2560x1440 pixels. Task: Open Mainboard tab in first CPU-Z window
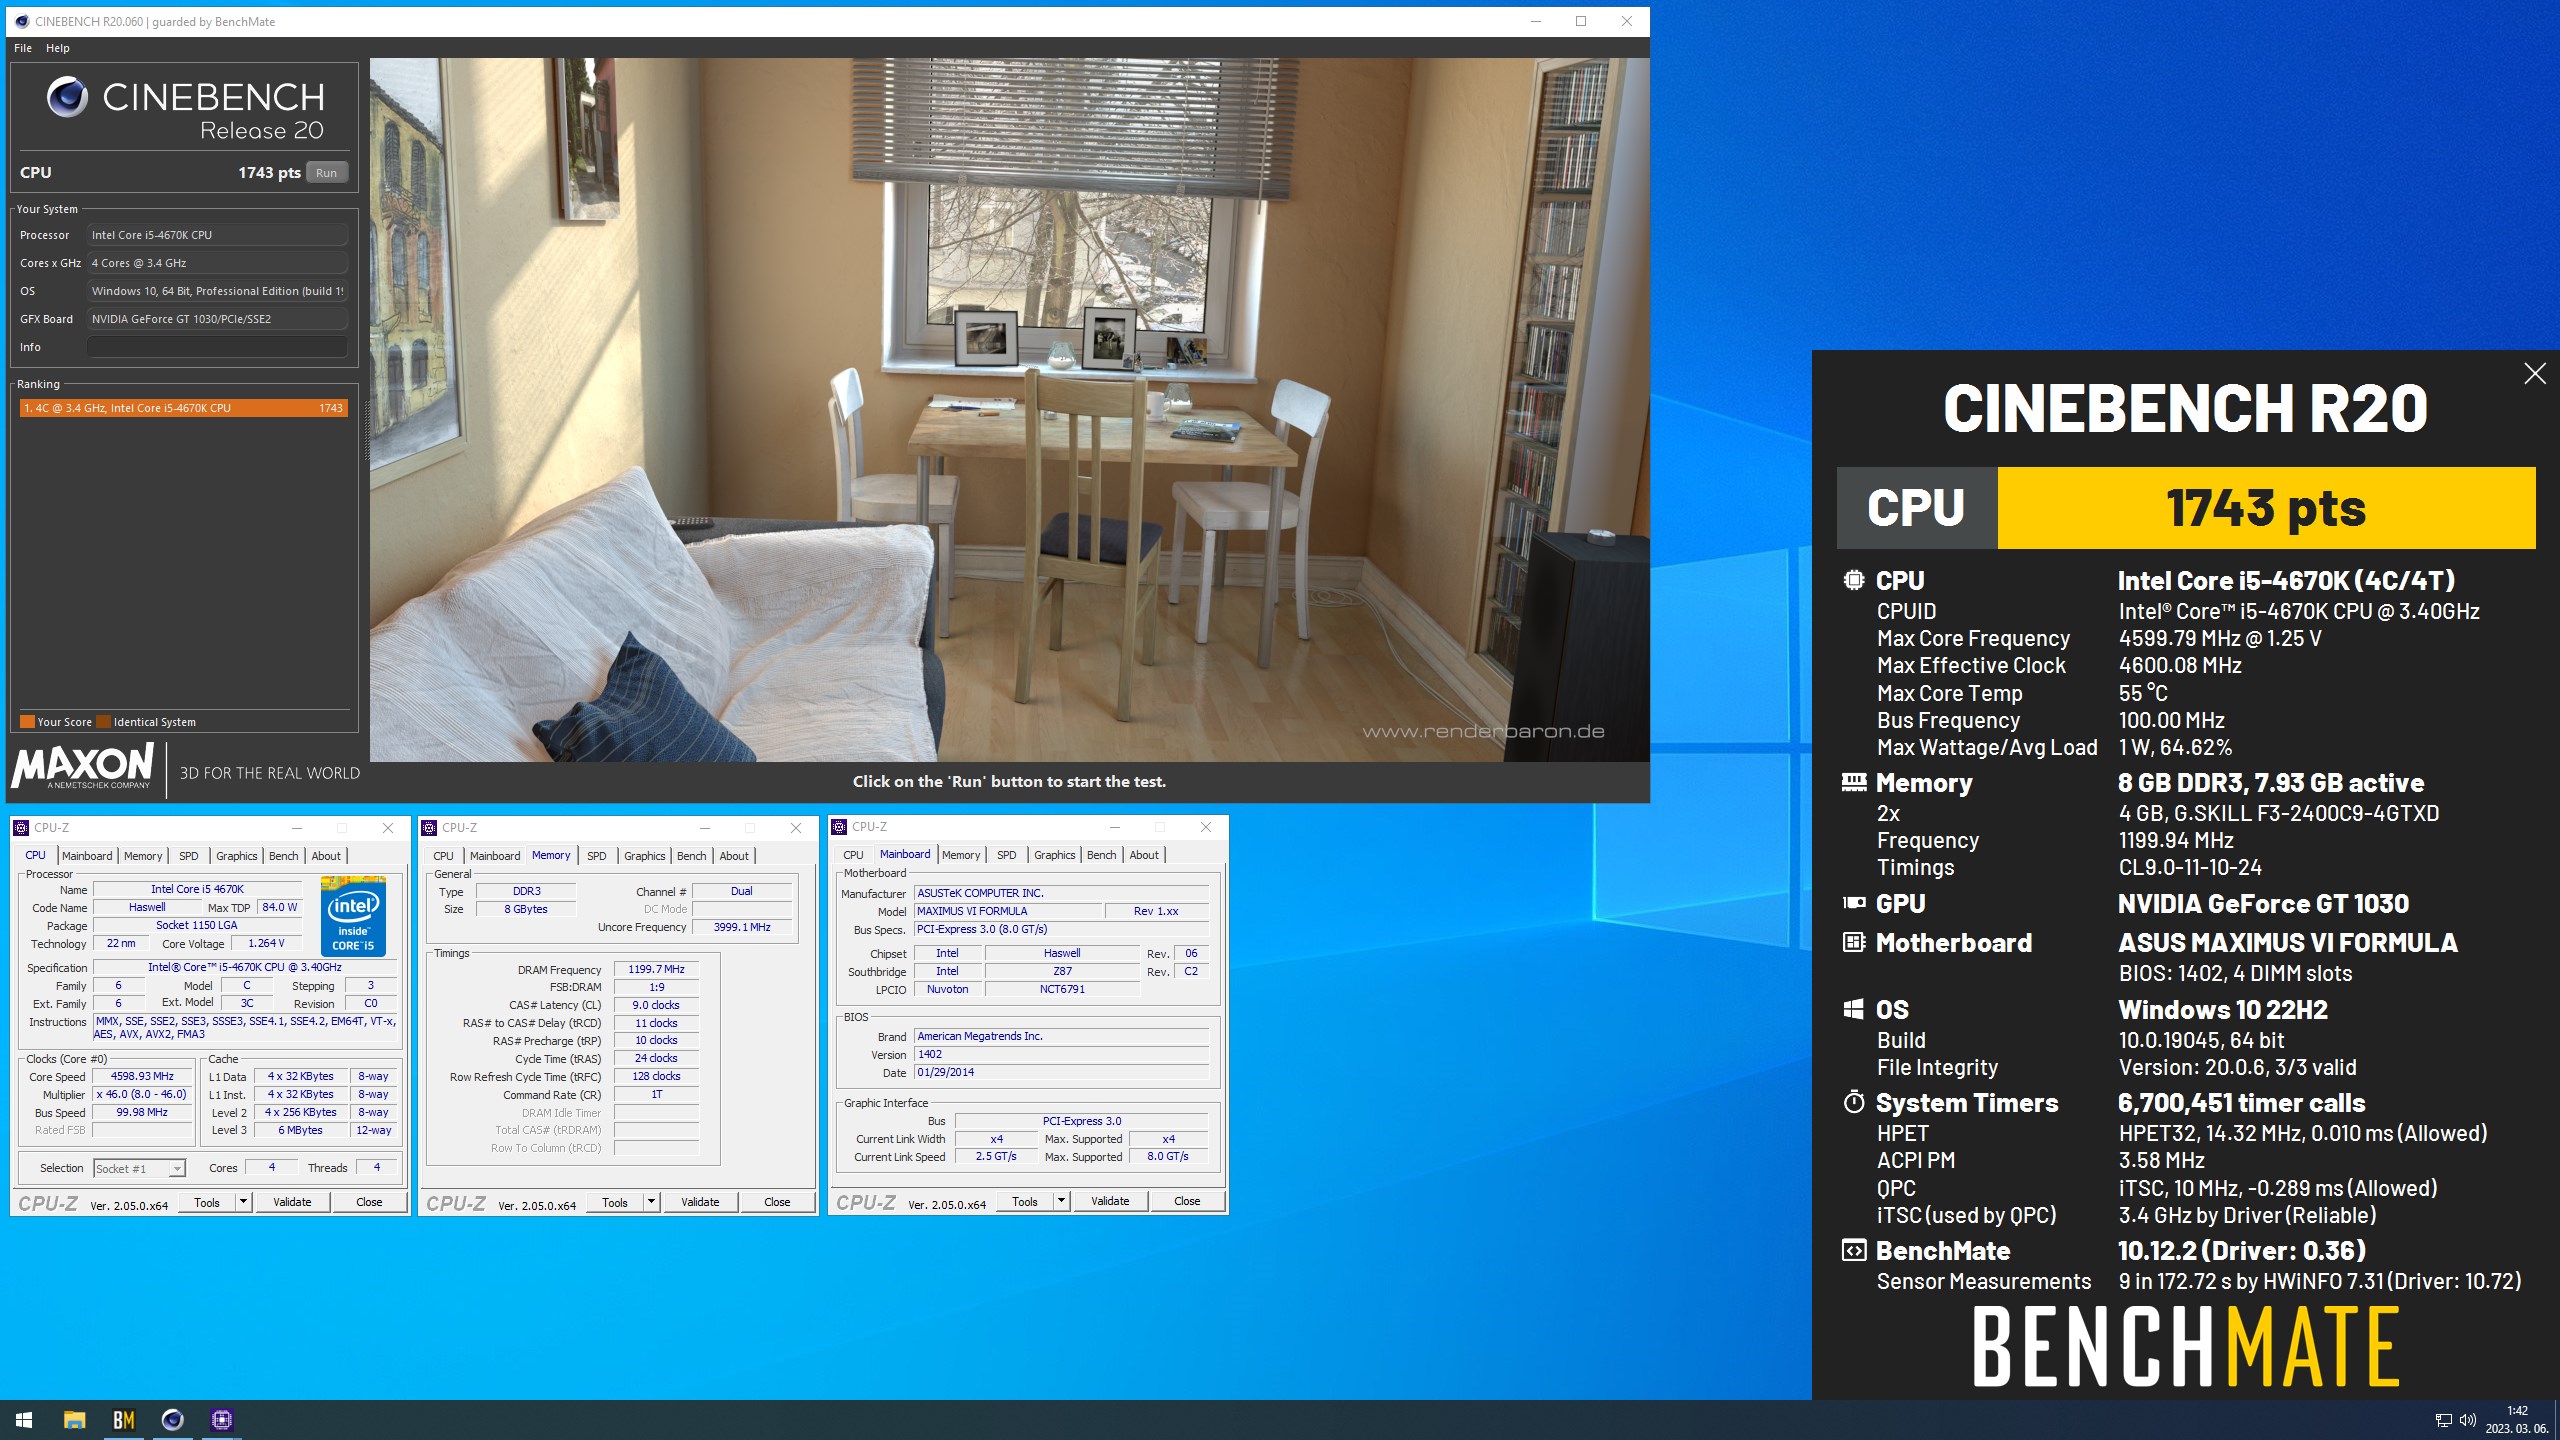(87, 856)
